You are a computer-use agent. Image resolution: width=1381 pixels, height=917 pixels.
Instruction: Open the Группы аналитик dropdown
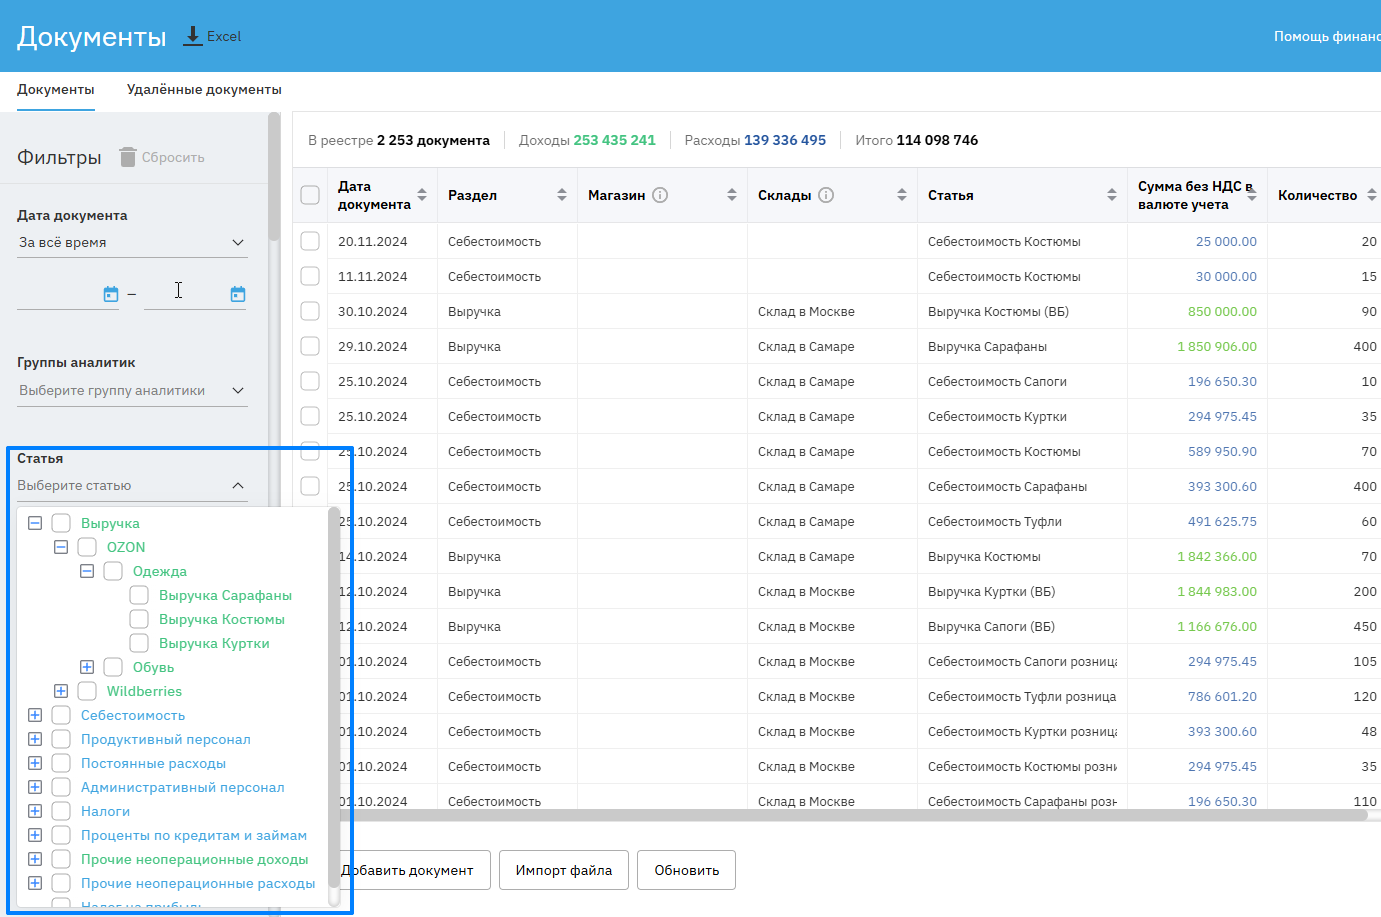click(132, 391)
